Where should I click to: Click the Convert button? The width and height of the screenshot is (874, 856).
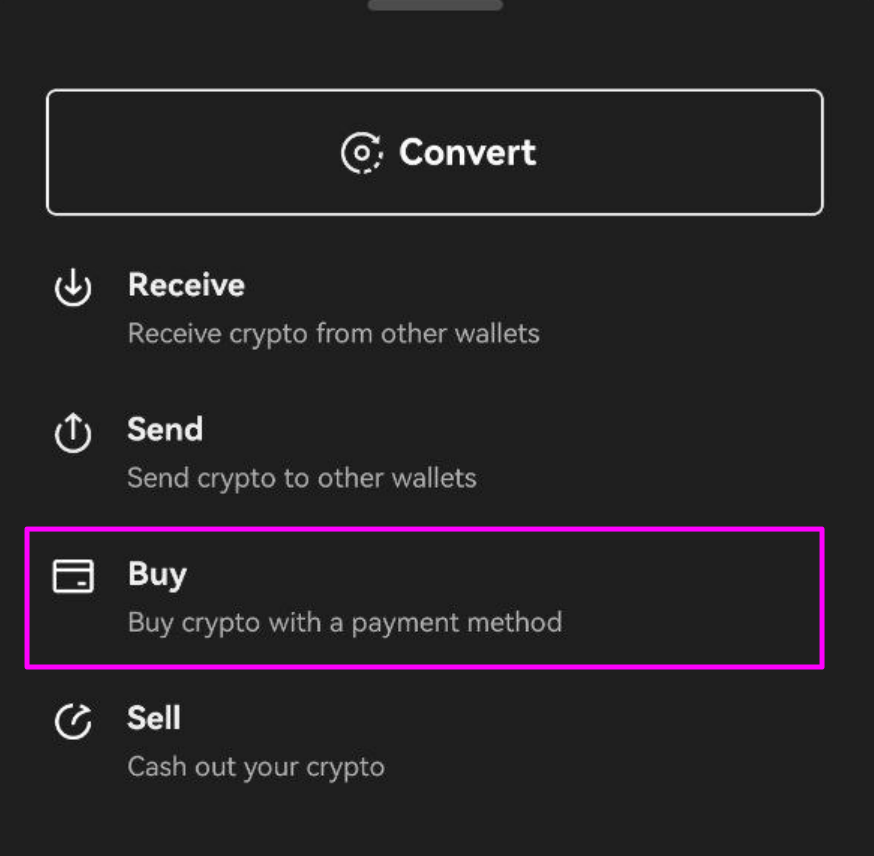[x=435, y=152]
